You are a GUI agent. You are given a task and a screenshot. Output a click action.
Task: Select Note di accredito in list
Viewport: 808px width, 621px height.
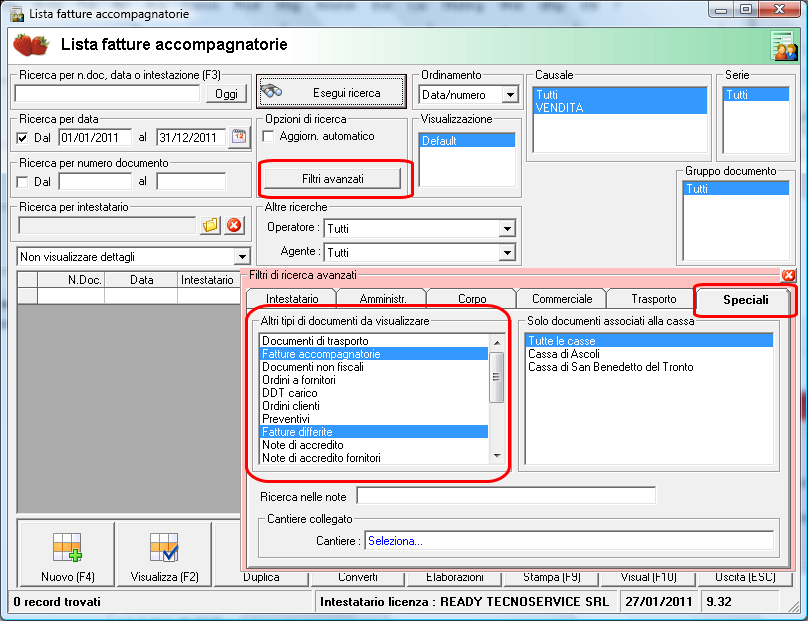(x=374, y=445)
